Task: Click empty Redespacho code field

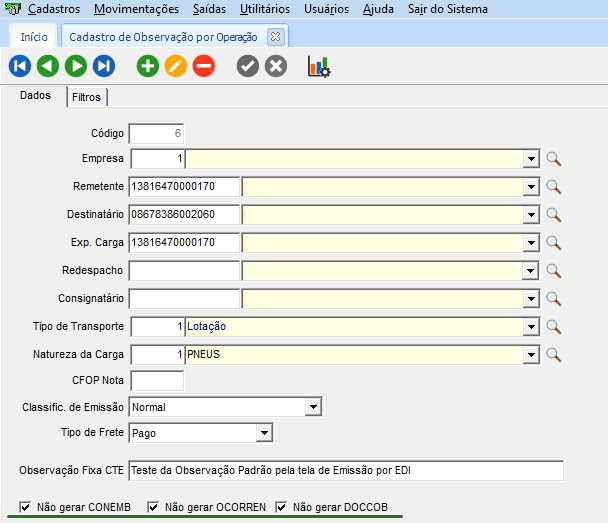Action: 184,271
